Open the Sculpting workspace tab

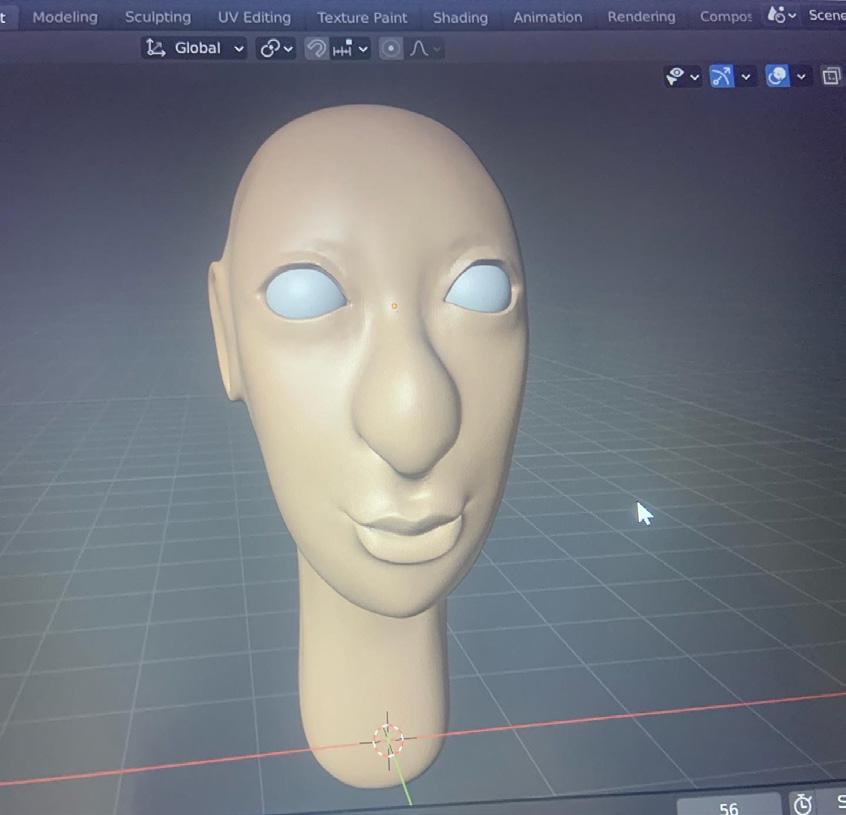tap(158, 17)
